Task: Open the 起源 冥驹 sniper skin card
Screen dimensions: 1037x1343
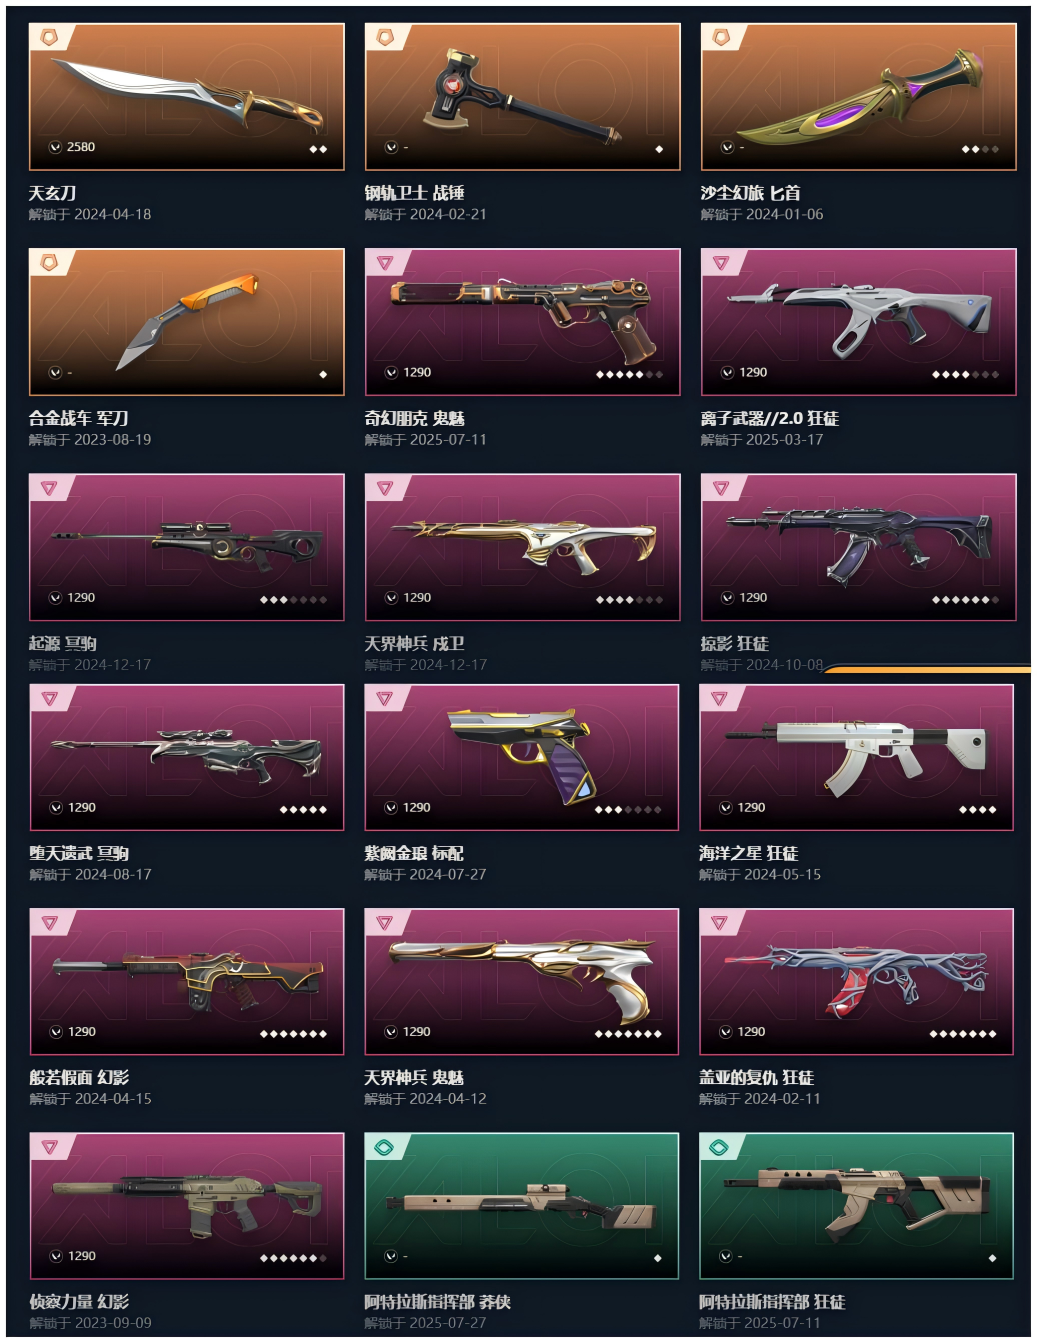Action: [187, 547]
